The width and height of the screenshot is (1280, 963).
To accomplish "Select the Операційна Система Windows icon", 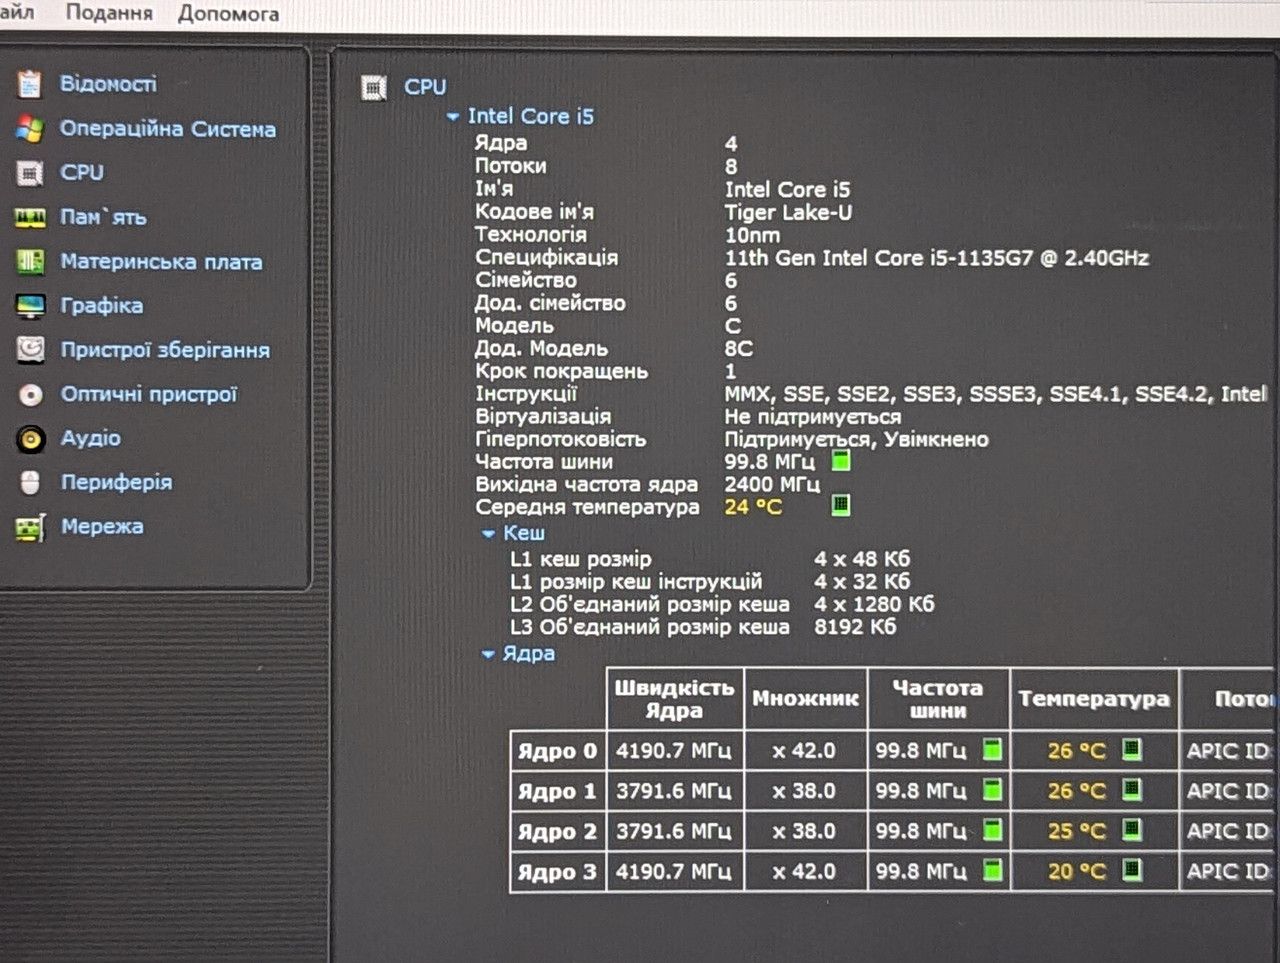I will [30, 129].
